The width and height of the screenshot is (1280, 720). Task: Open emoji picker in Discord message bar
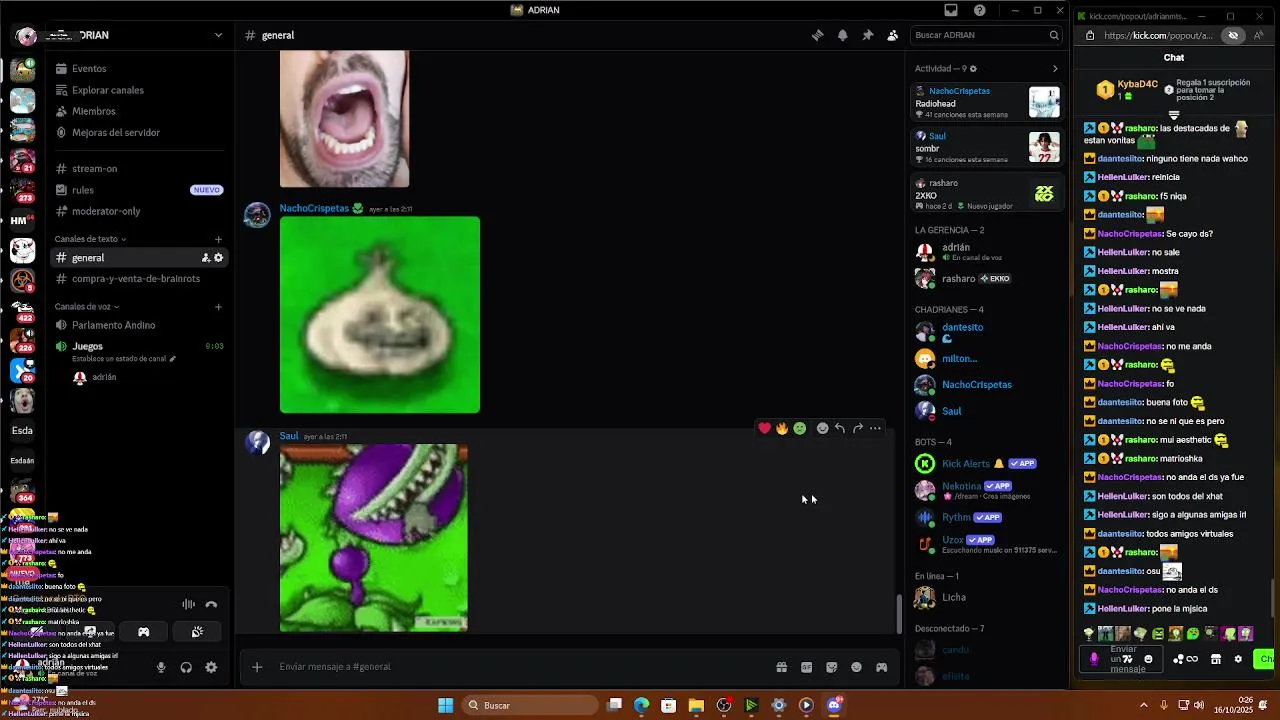tap(856, 667)
